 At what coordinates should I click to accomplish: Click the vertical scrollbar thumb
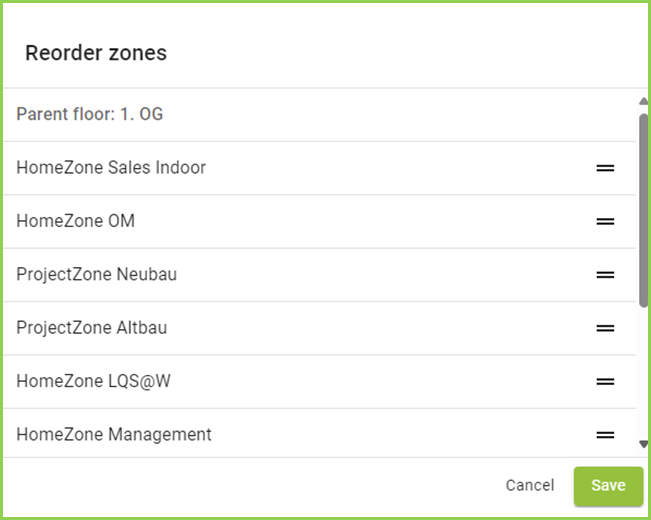pos(643,208)
